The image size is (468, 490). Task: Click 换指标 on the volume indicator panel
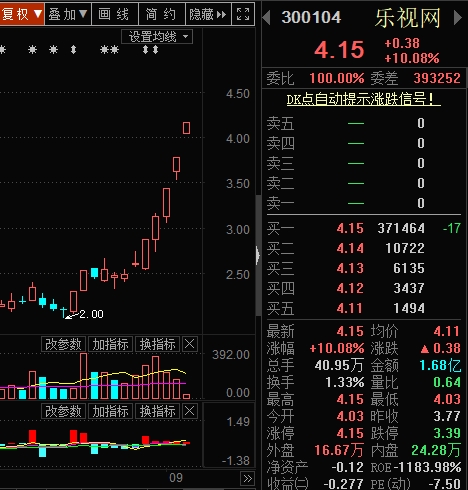point(157,344)
